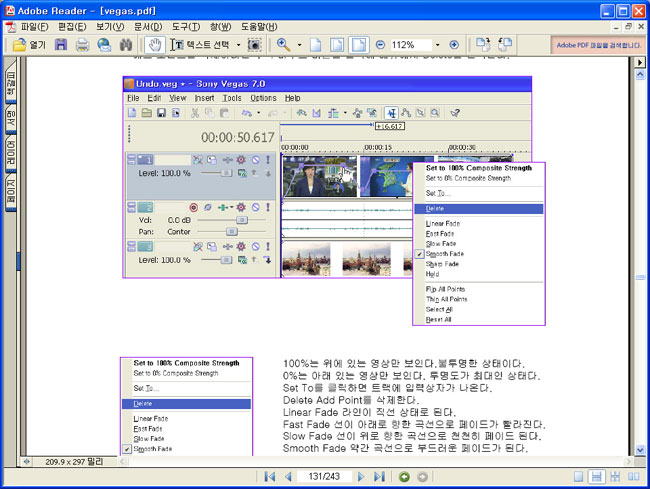Screen dimensions: 650x489
Task: Select the Hand tool
Action: (155, 44)
